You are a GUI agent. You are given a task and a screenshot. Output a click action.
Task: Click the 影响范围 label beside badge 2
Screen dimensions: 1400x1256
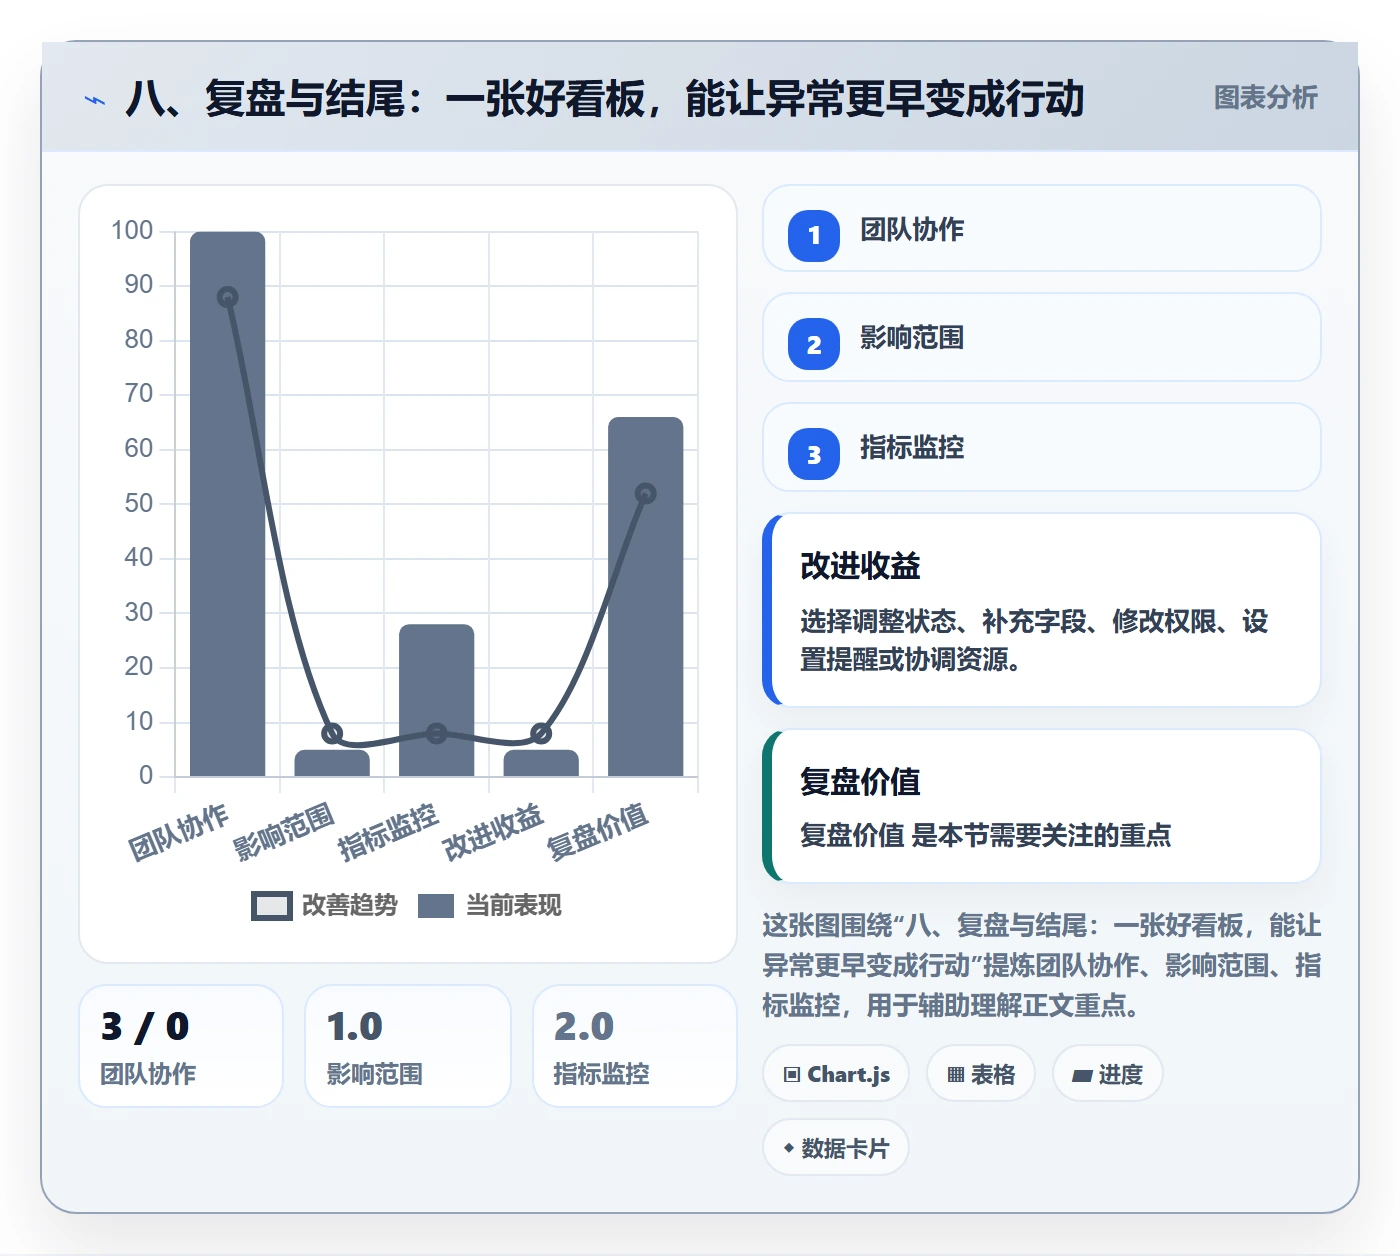[x=912, y=338]
